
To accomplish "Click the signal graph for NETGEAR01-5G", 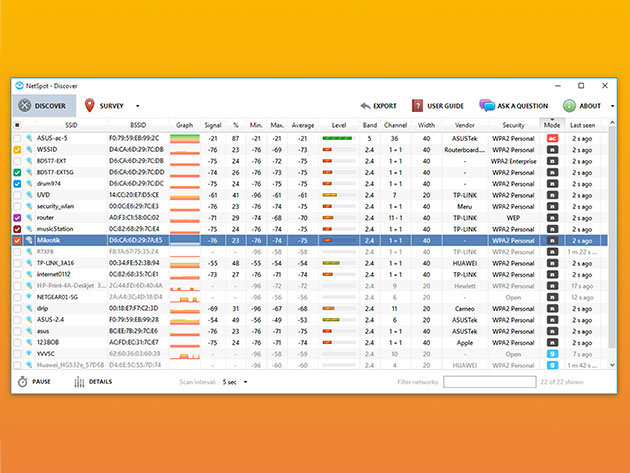I will pyautogui.click(x=185, y=298).
